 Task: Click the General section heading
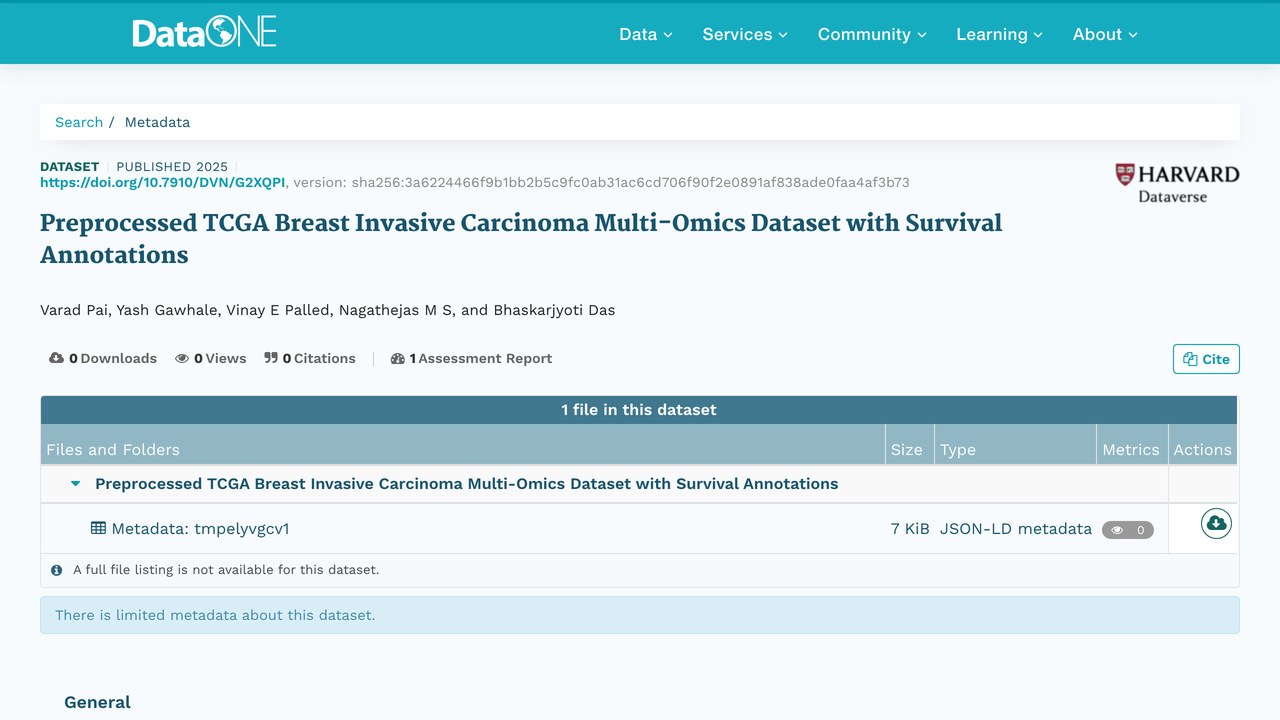coord(97,702)
